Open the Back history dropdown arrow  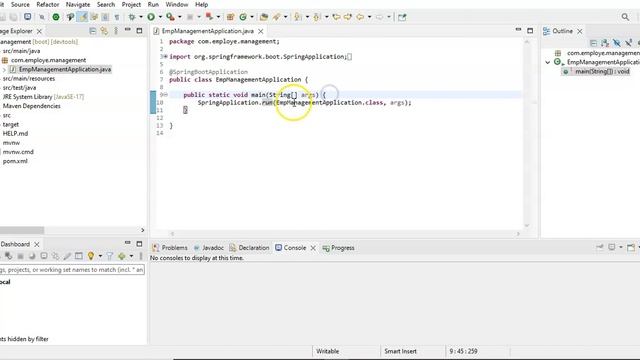369,17
